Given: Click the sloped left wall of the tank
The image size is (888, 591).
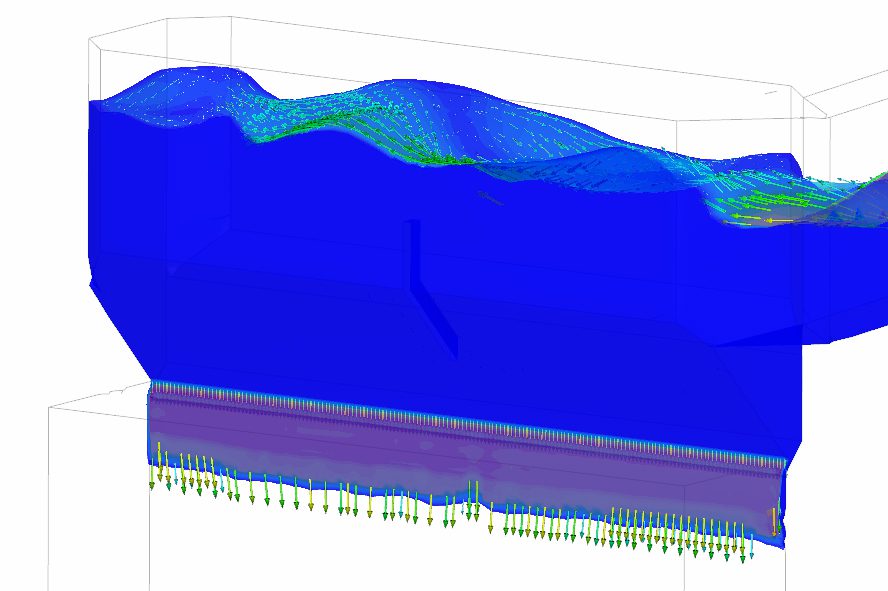Looking at the screenshot, I should tap(120, 330).
